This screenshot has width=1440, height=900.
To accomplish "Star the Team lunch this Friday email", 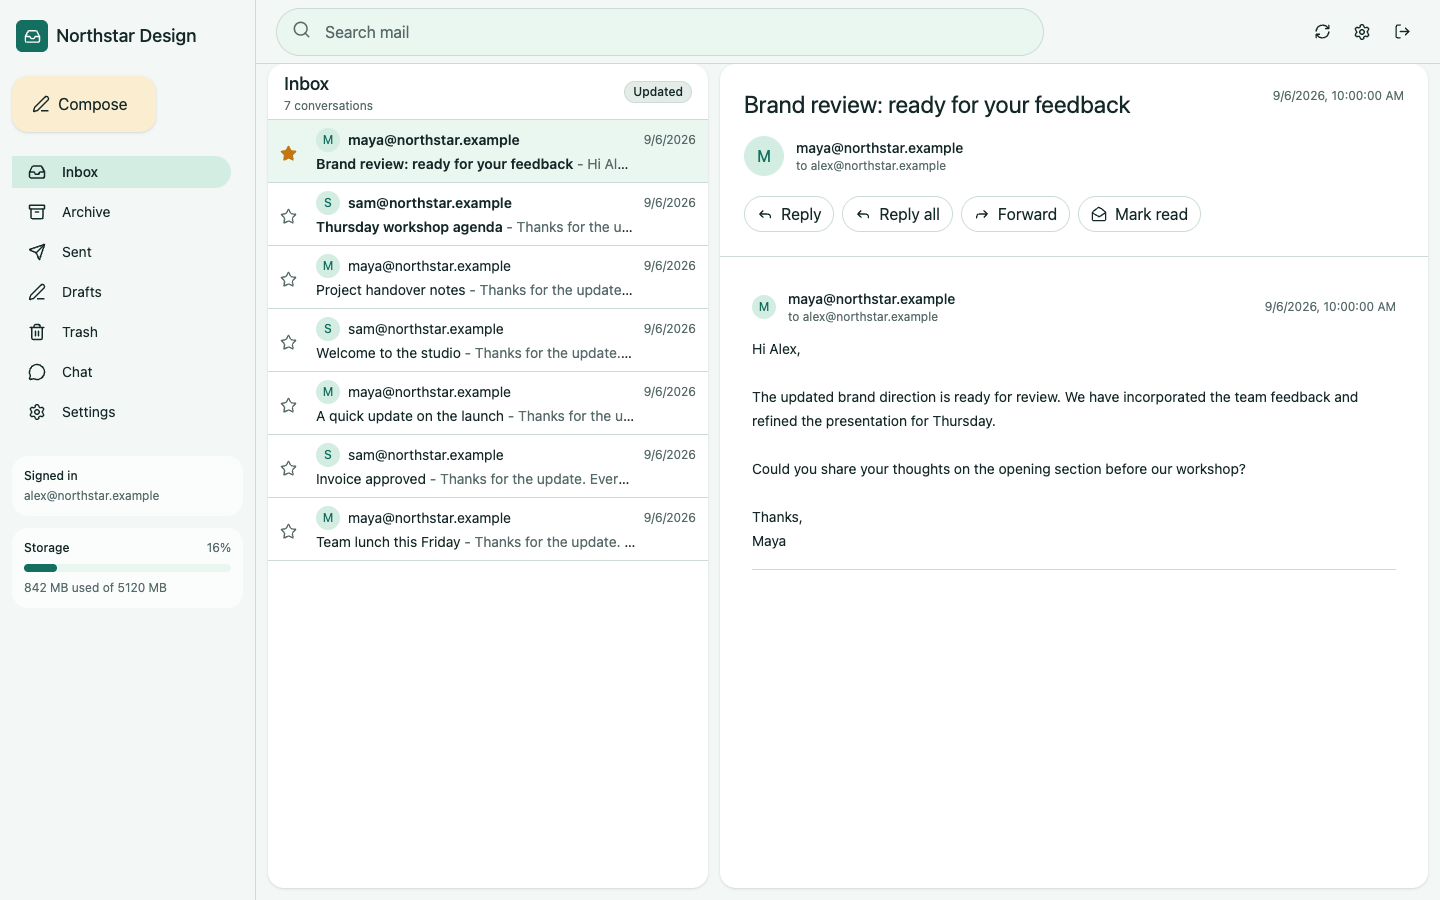I will [x=288, y=531].
